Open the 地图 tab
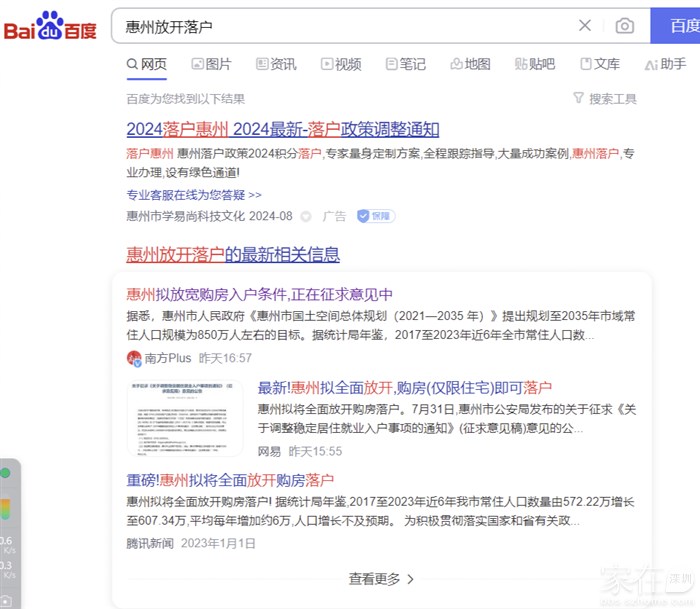Image resolution: width=700 pixels, height=609 pixels. pos(470,64)
